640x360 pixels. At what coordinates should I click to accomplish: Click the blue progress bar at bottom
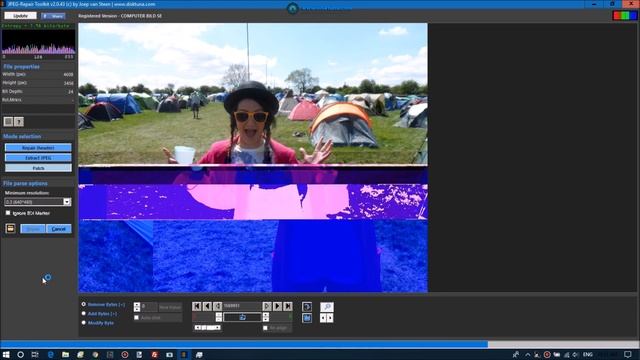pos(244,344)
